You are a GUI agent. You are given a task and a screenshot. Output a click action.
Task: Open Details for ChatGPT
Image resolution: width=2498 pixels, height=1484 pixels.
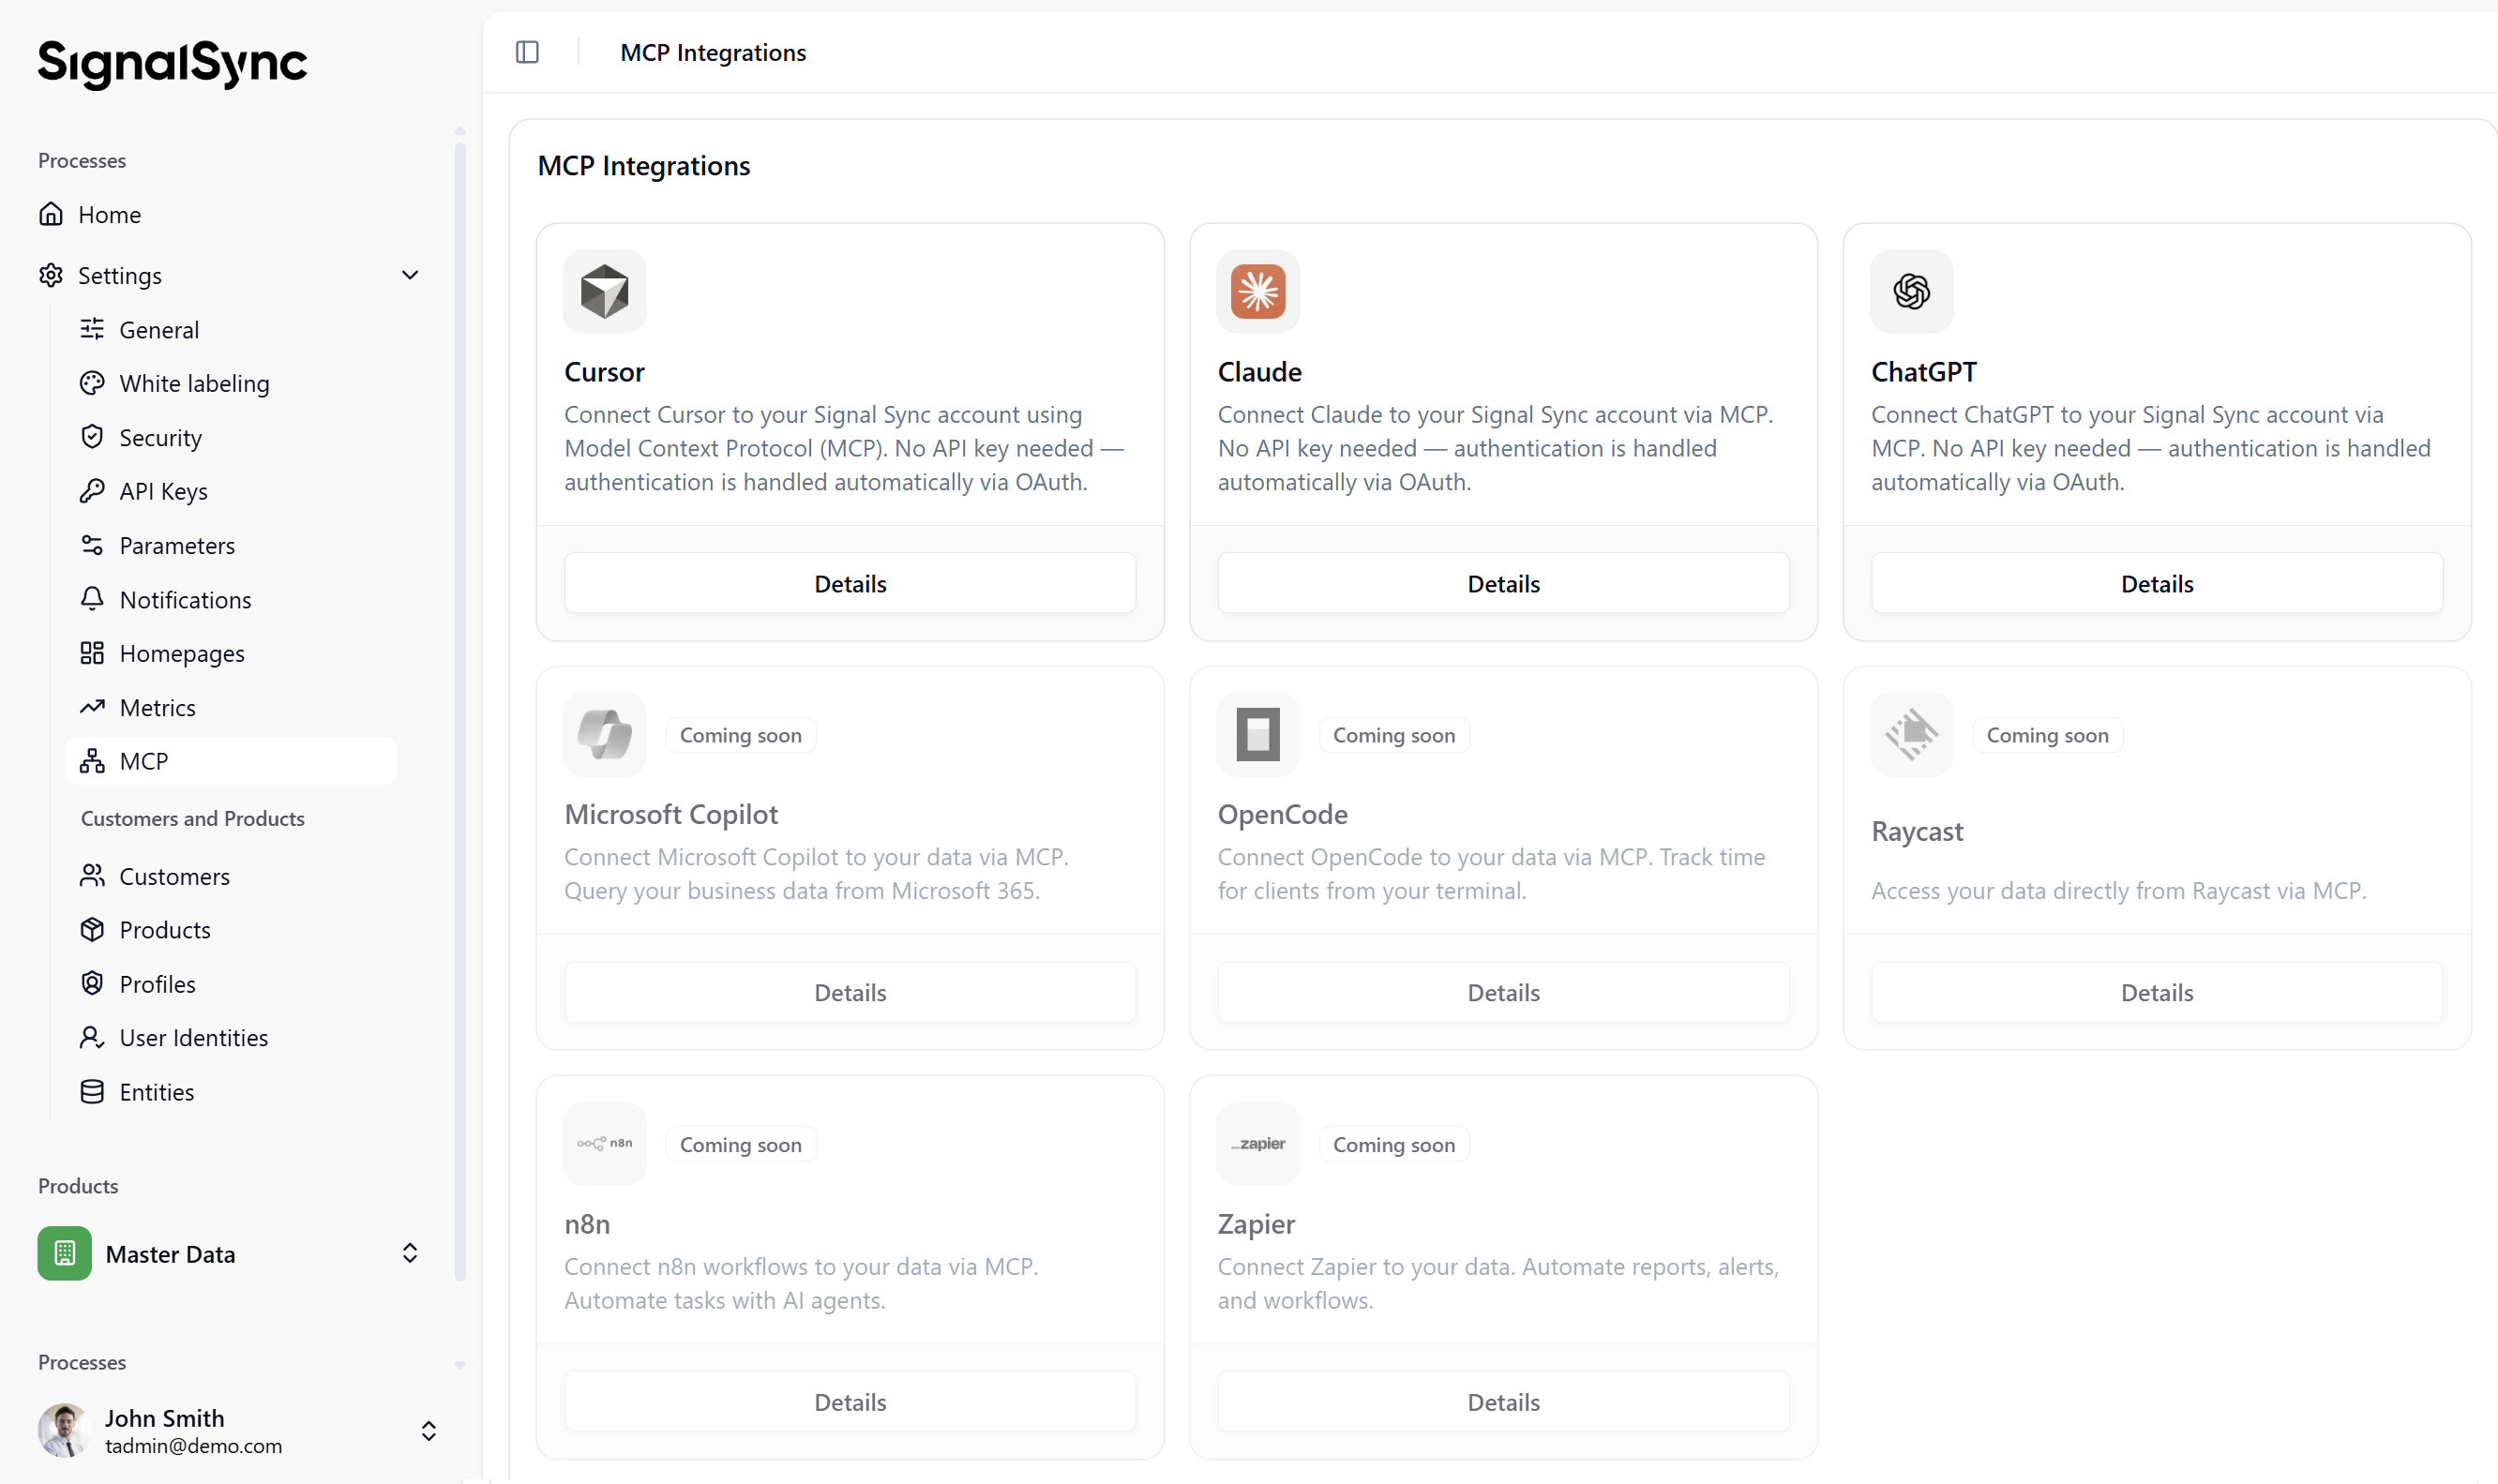[2157, 583]
